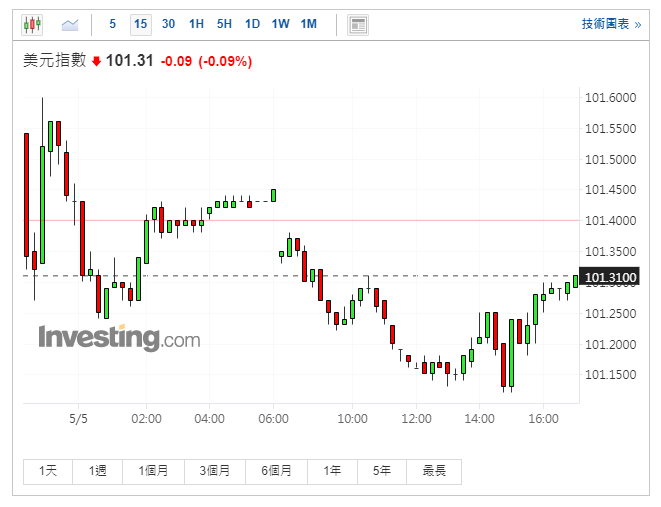Viewport: 661px width, 507px height.
Task: Click the 16:00 time axis label
Action: pyautogui.click(x=543, y=418)
